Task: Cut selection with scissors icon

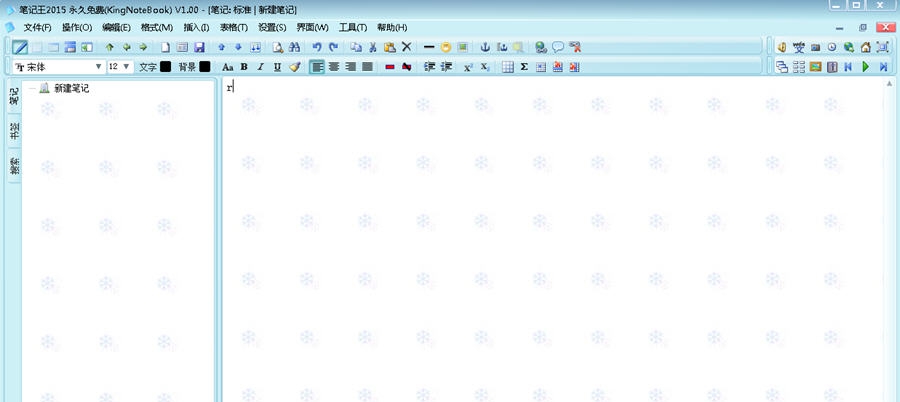Action: coord(373,47)
